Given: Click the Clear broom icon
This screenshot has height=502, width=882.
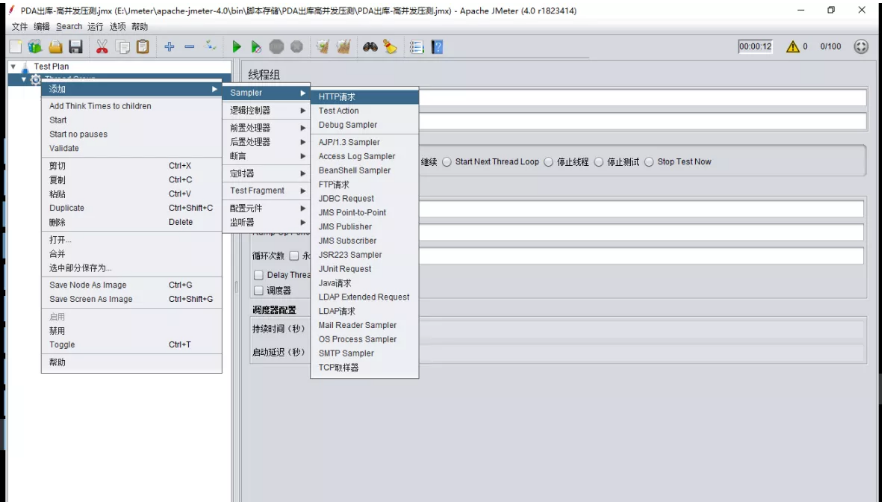Looking at the screenshot, I should pyautogui.click(x=322, y=47).
